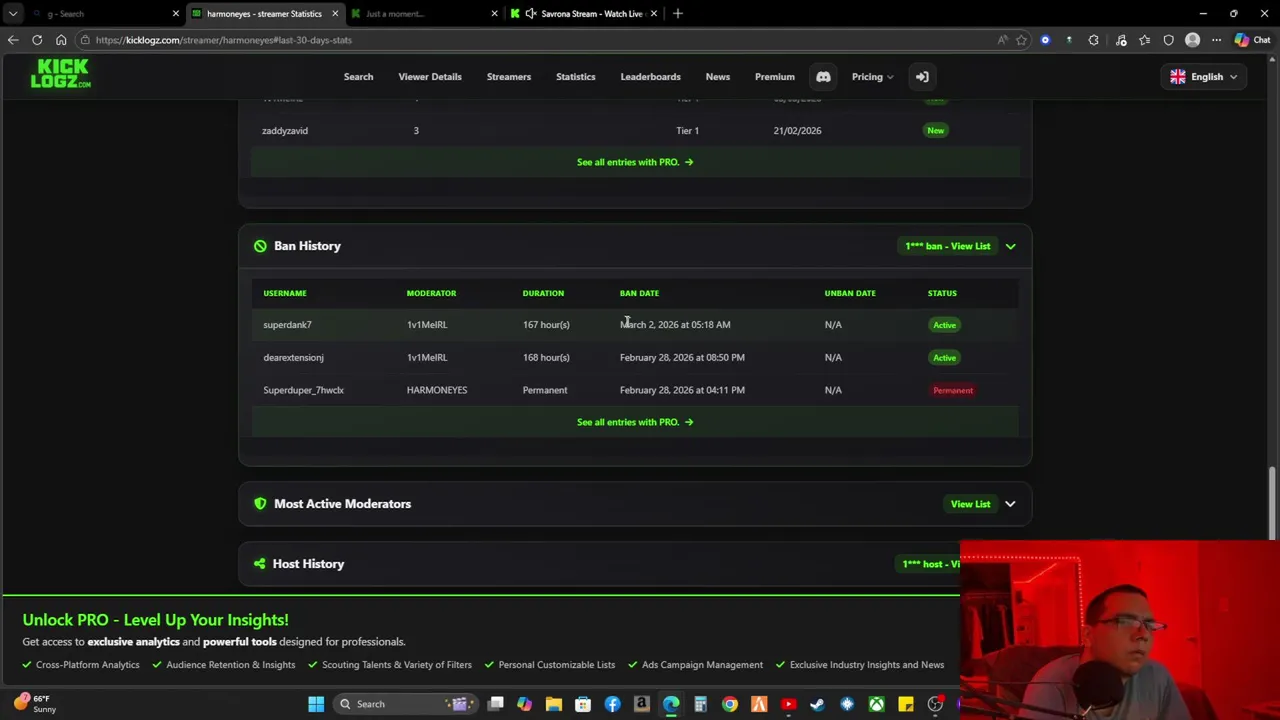The image size is (1280, 720).
Task: Add page to favorites star icon
Action: click(x=1021, y=40)
